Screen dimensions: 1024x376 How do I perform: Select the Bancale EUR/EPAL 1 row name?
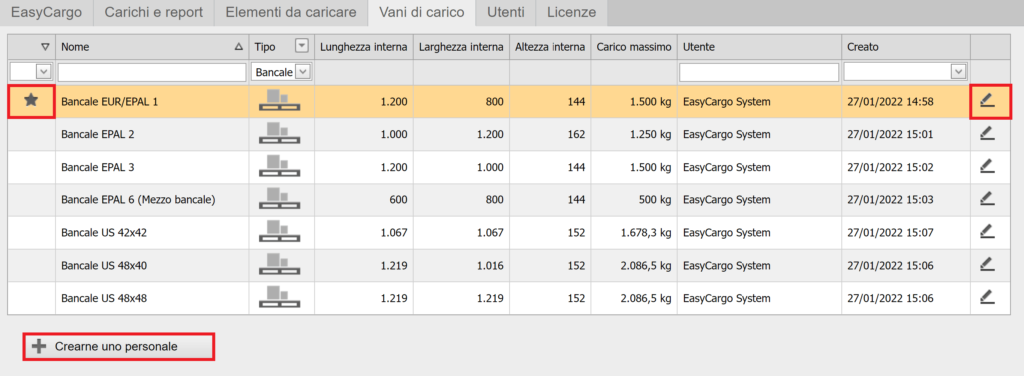(x=110, y=101)
